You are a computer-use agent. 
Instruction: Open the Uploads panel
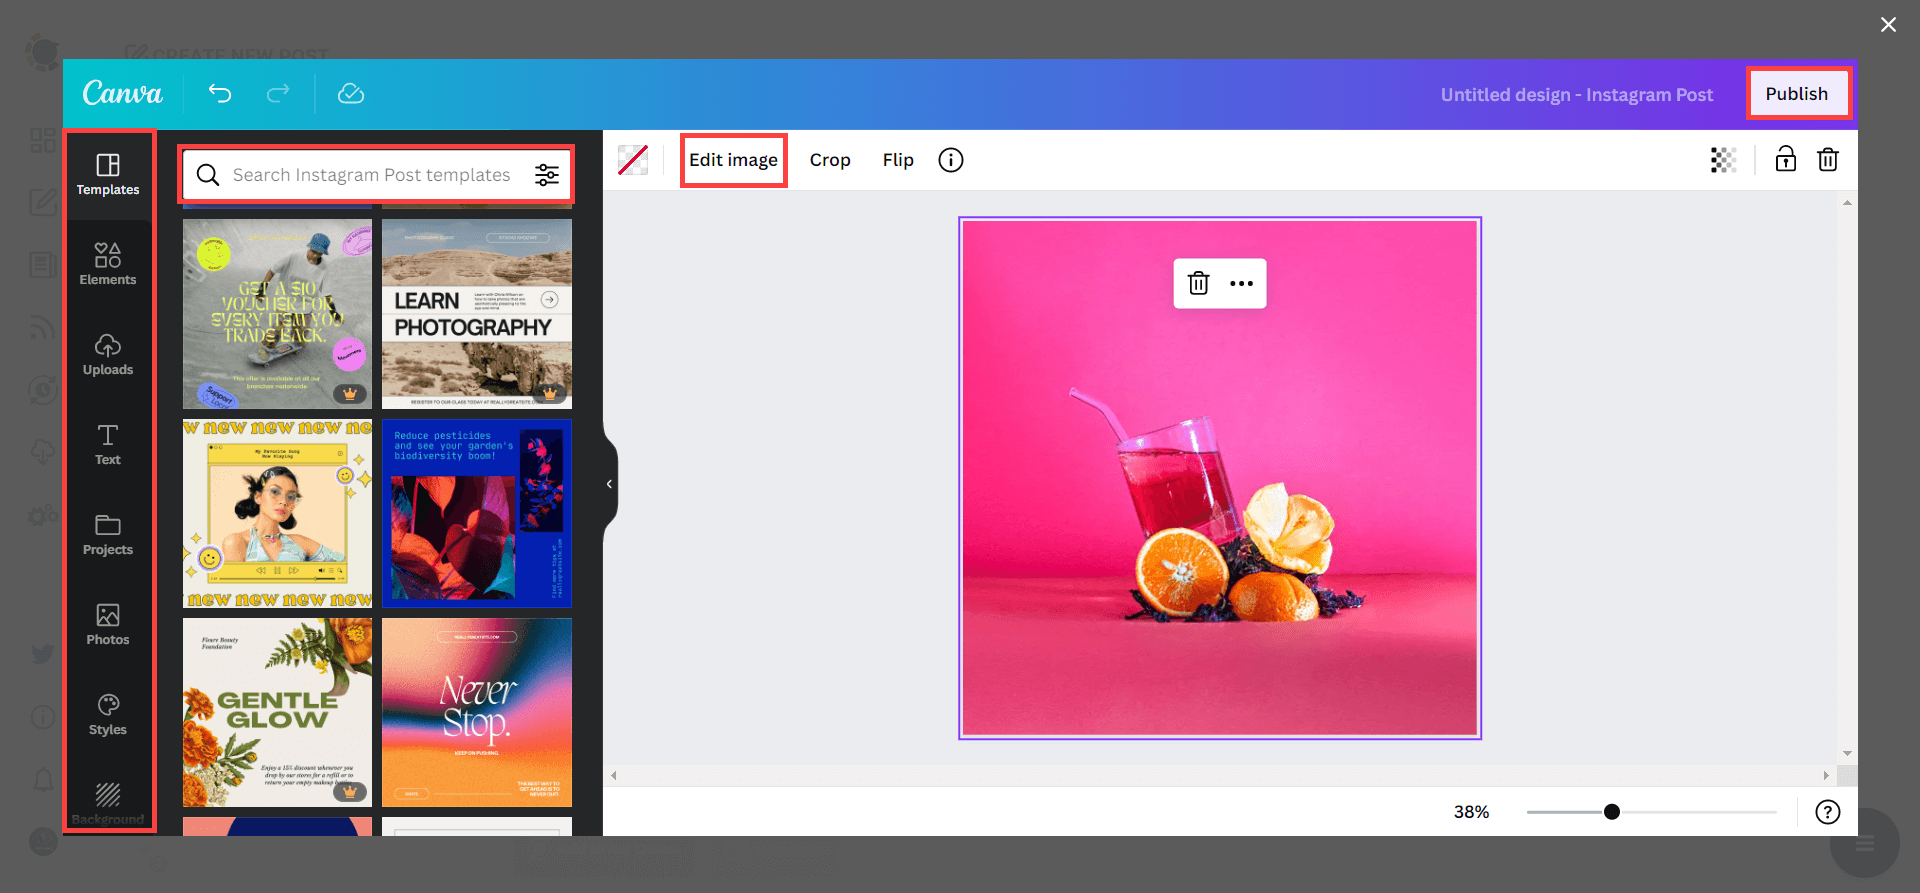tap(108, 354)
